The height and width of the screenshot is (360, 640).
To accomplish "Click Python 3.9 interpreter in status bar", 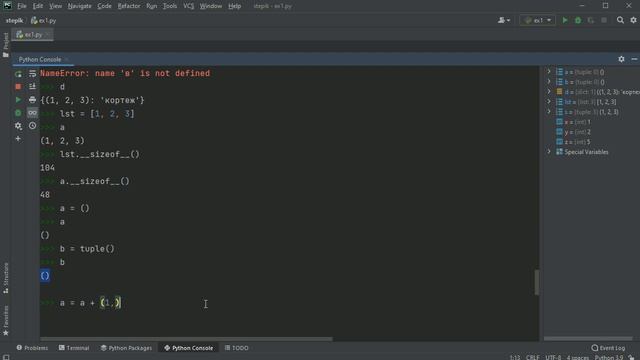I will coord(609,357).
